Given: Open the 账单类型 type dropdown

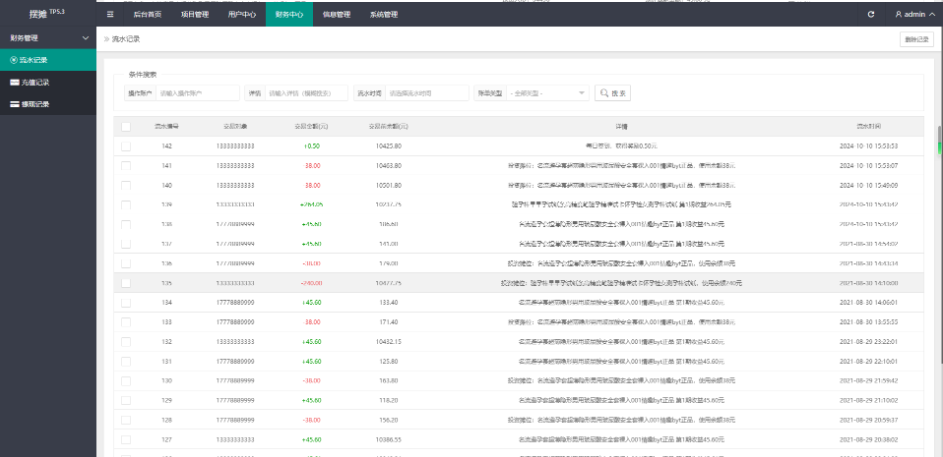Looking at the screenshot, I should pos(548,93).
